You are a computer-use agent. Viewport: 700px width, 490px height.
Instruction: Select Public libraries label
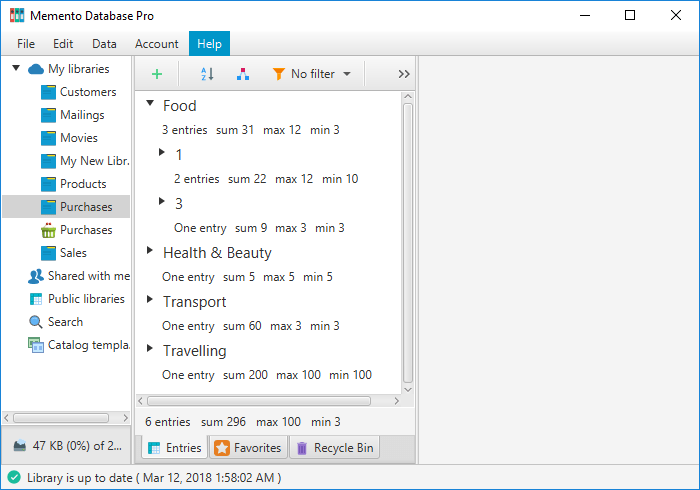coord(86,299)
